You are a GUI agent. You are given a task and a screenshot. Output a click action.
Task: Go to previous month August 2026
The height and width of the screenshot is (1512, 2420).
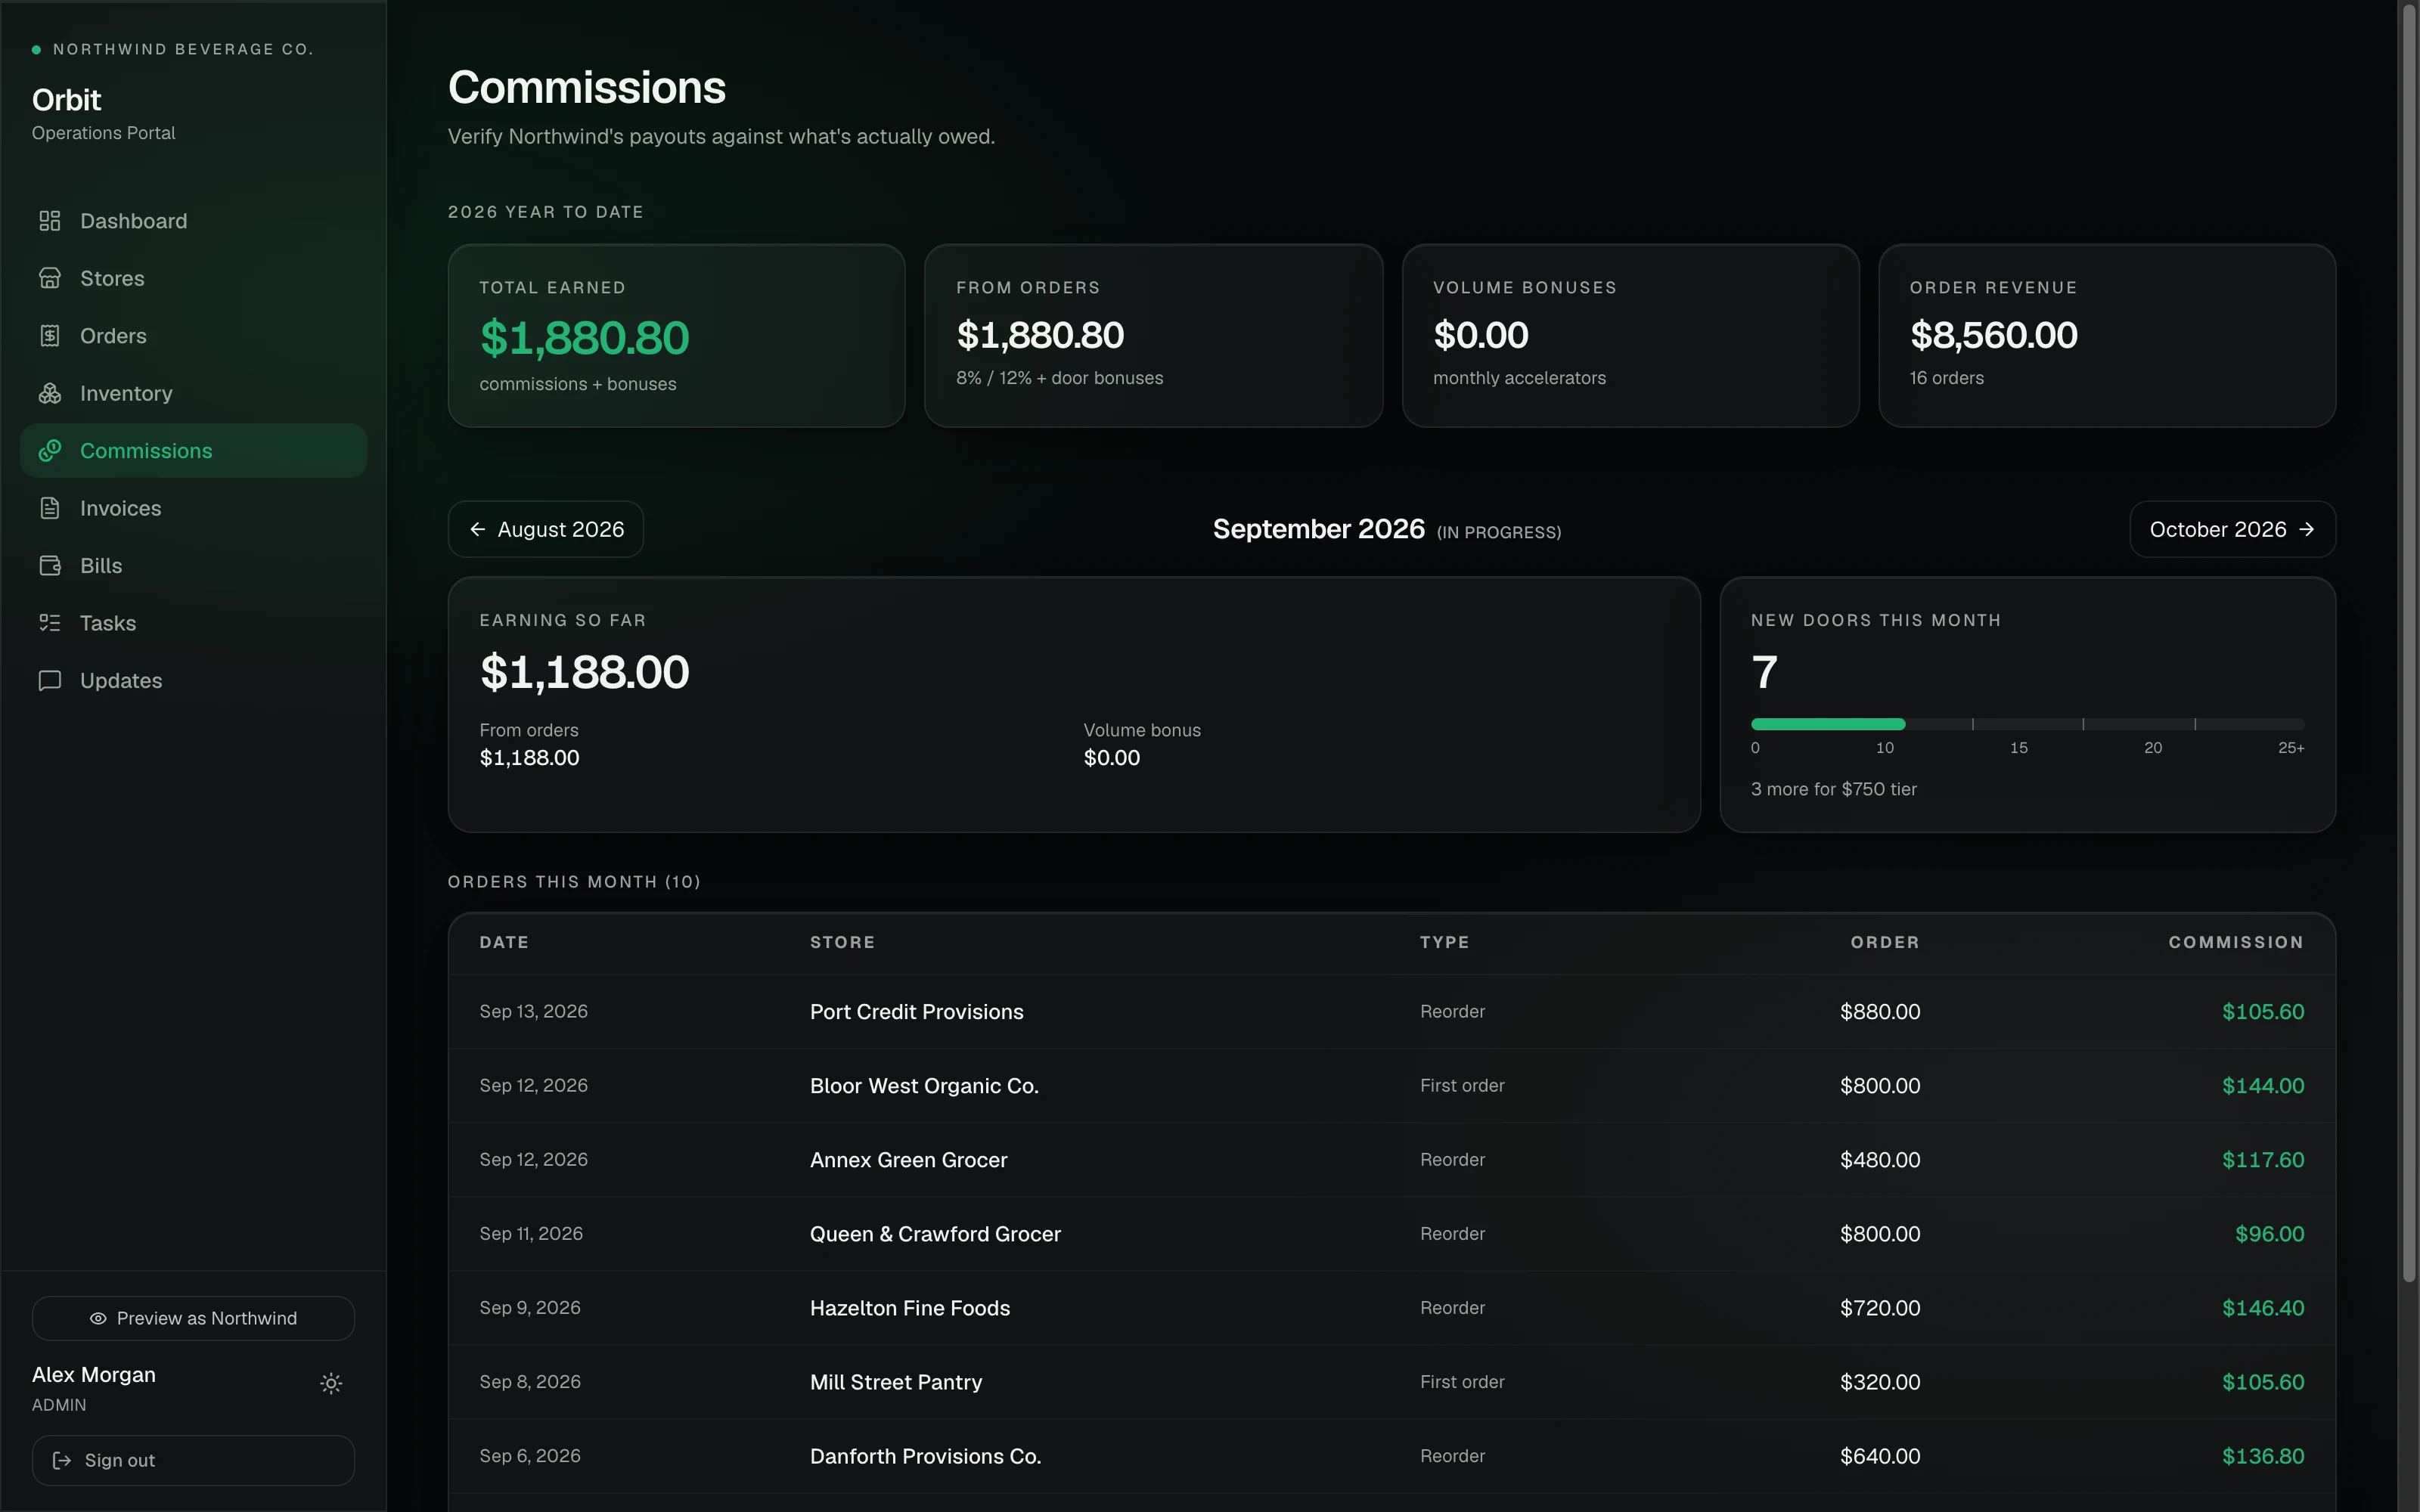click(x=546, y=529)
